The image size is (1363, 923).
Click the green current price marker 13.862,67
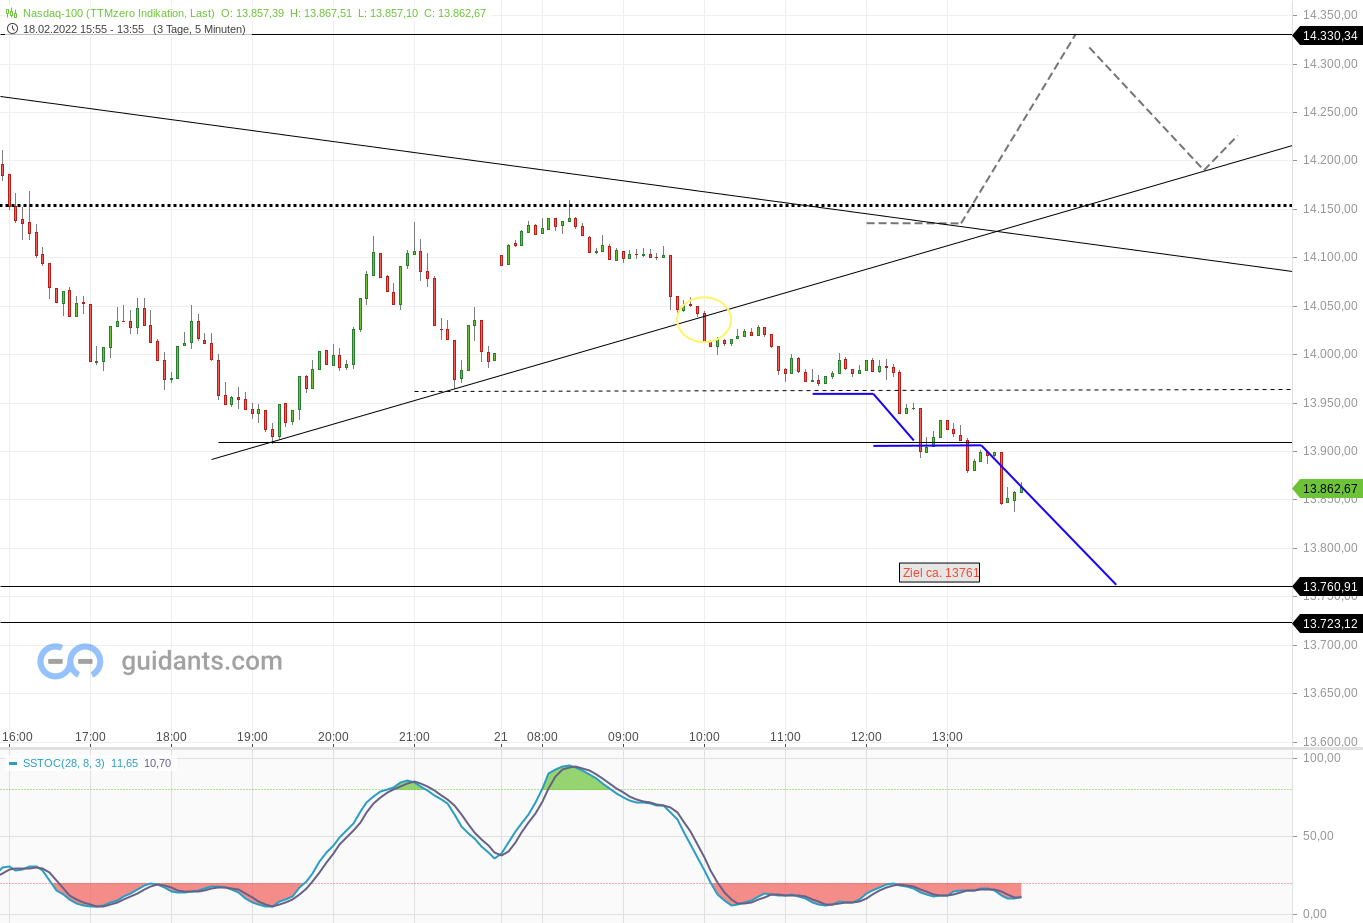1328,489
